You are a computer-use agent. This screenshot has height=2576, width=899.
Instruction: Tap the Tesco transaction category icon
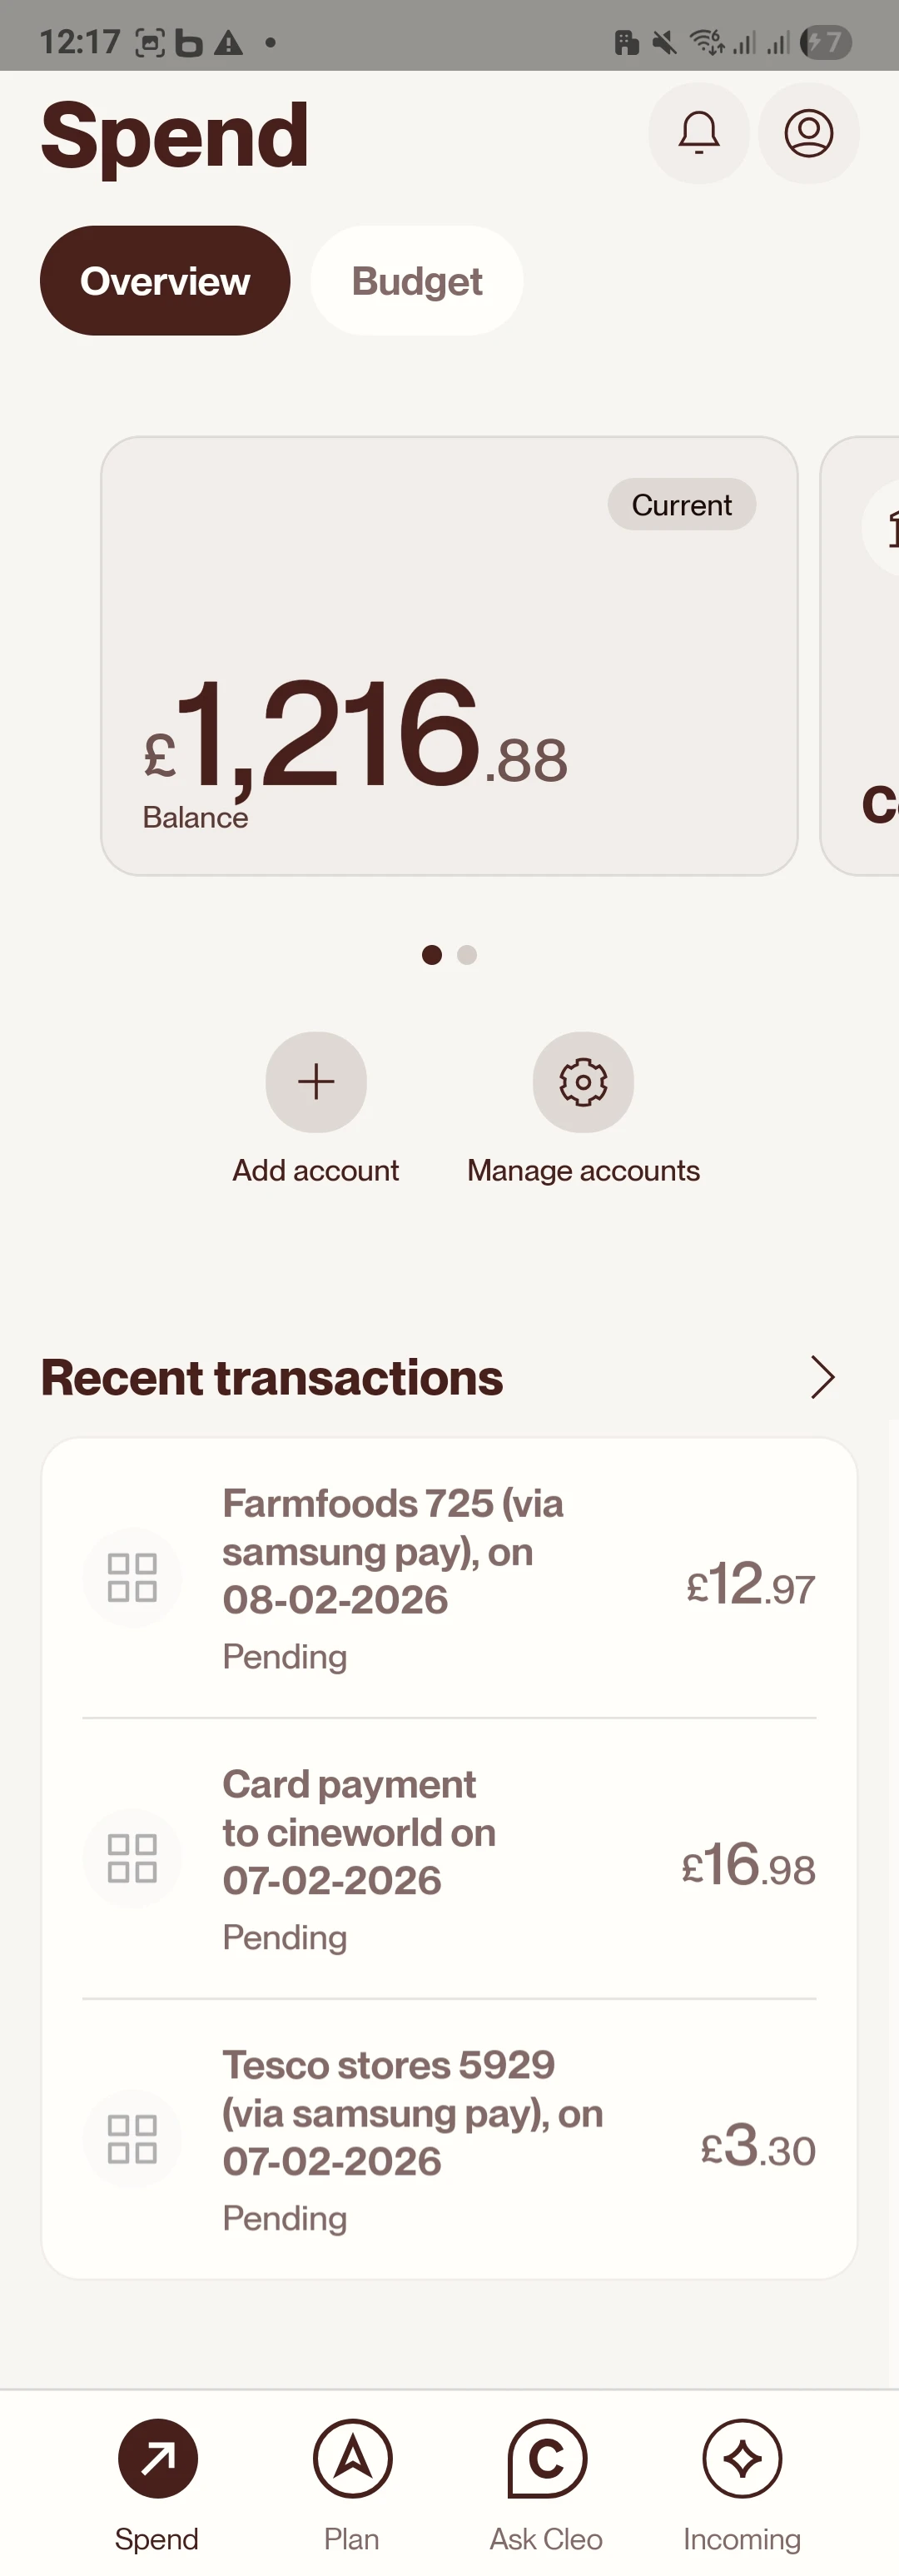[132, 2139]
